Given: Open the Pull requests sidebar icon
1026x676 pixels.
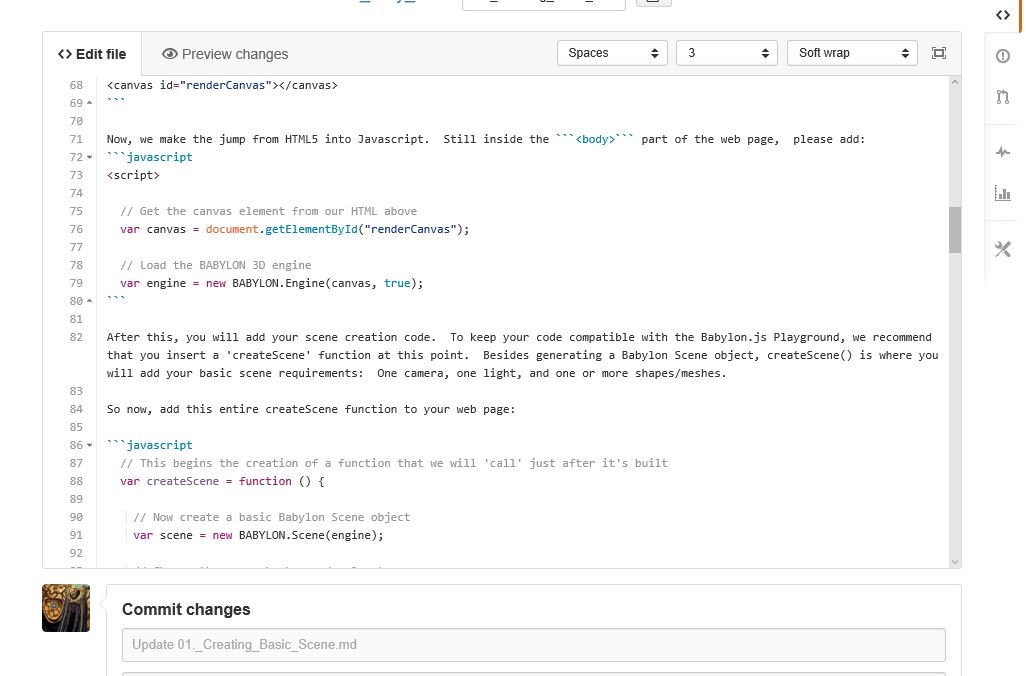Looking at the screenshot, I should click(1002, 98).
